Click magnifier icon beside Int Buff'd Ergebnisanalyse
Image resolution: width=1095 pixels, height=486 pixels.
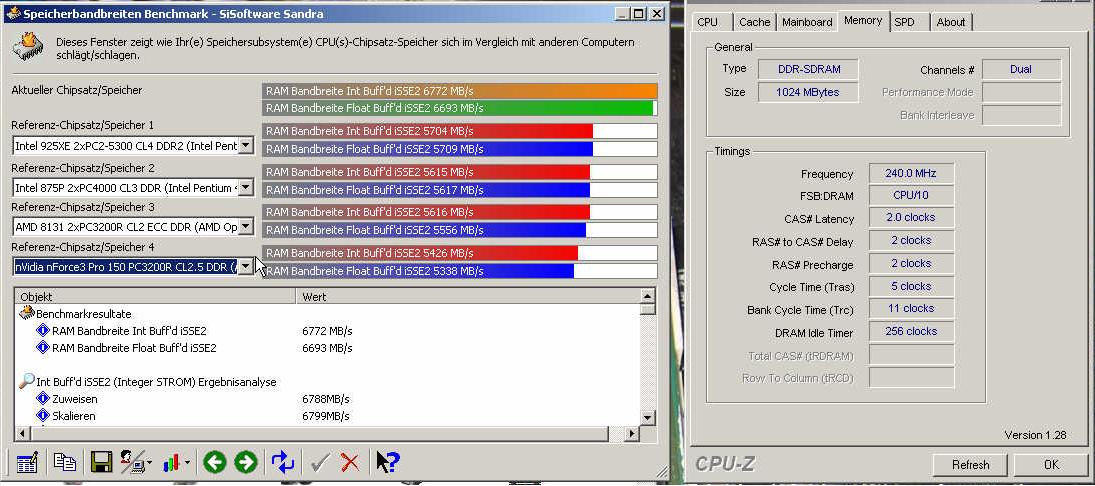click(27, 381)
